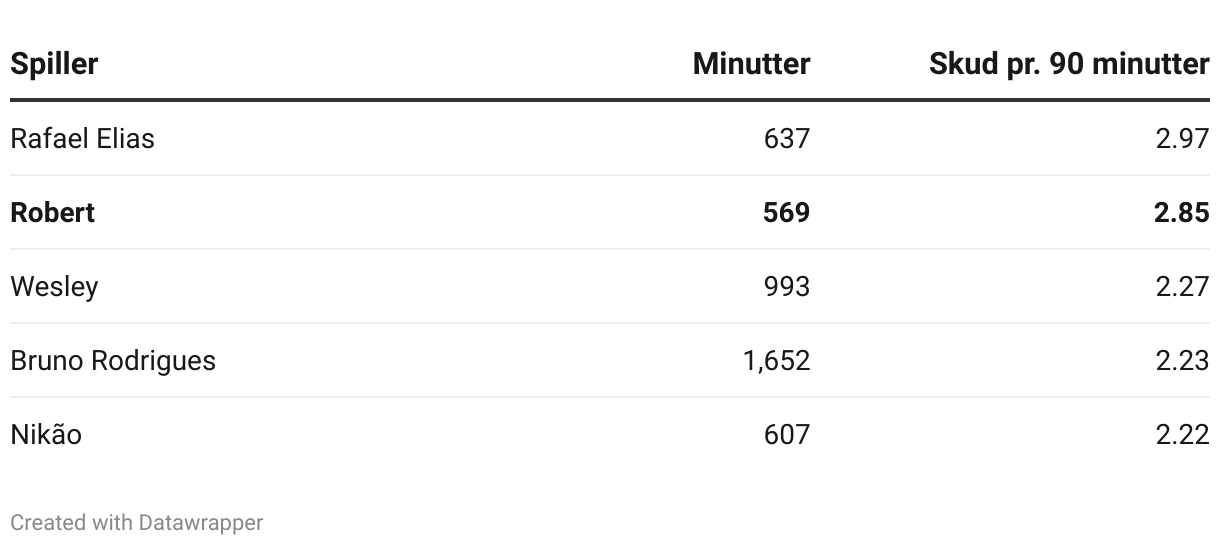The image size is (1220, 546).
Task: Click the 607 minutes value
Action: pyautogui.click(x=787, y=434)
